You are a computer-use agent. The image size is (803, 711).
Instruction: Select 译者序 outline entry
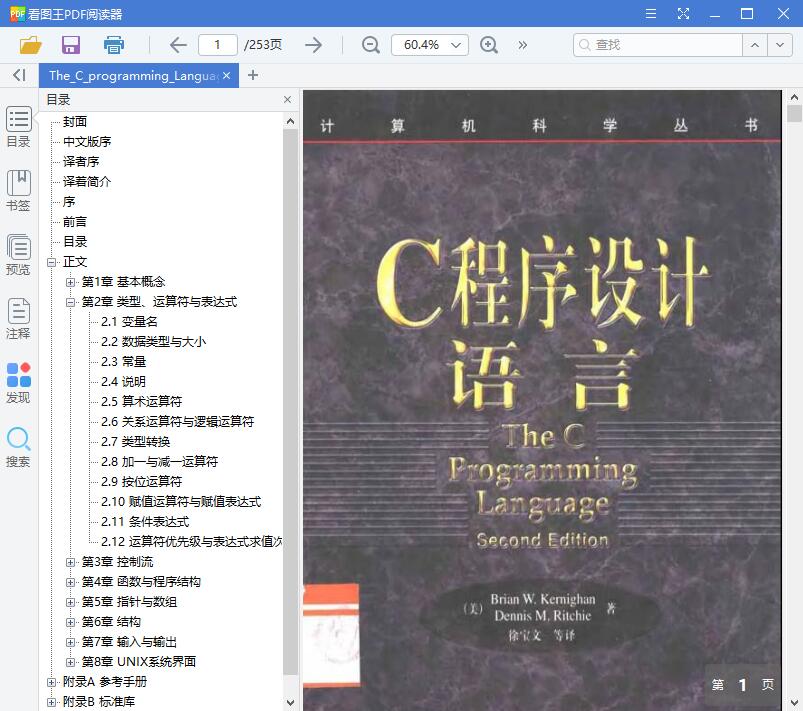81,162
